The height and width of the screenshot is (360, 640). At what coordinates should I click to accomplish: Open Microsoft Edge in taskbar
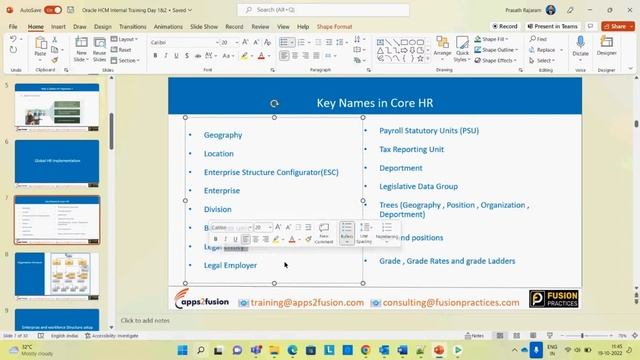292,350
